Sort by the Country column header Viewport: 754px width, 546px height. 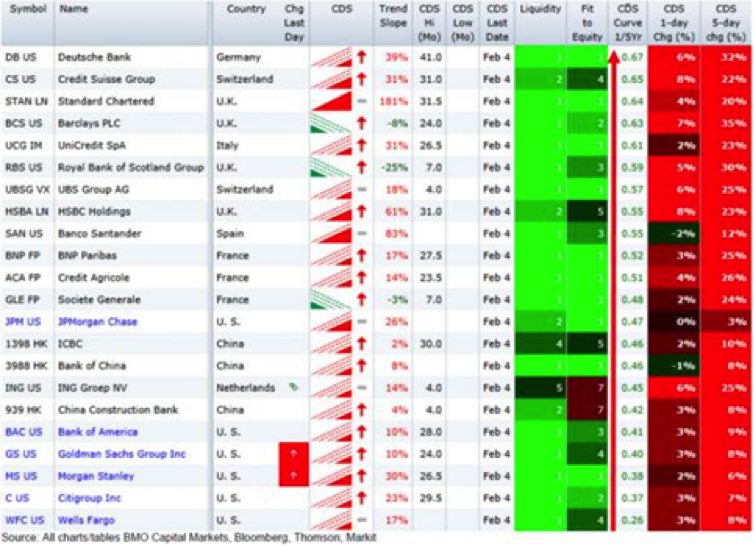point(246,9)
